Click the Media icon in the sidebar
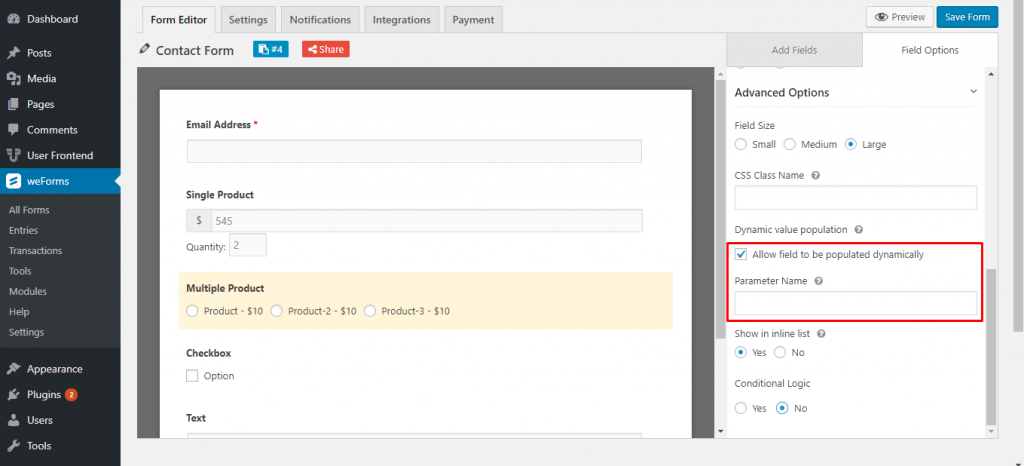Viewport: 1024px width, 466px height. point(13,78)
